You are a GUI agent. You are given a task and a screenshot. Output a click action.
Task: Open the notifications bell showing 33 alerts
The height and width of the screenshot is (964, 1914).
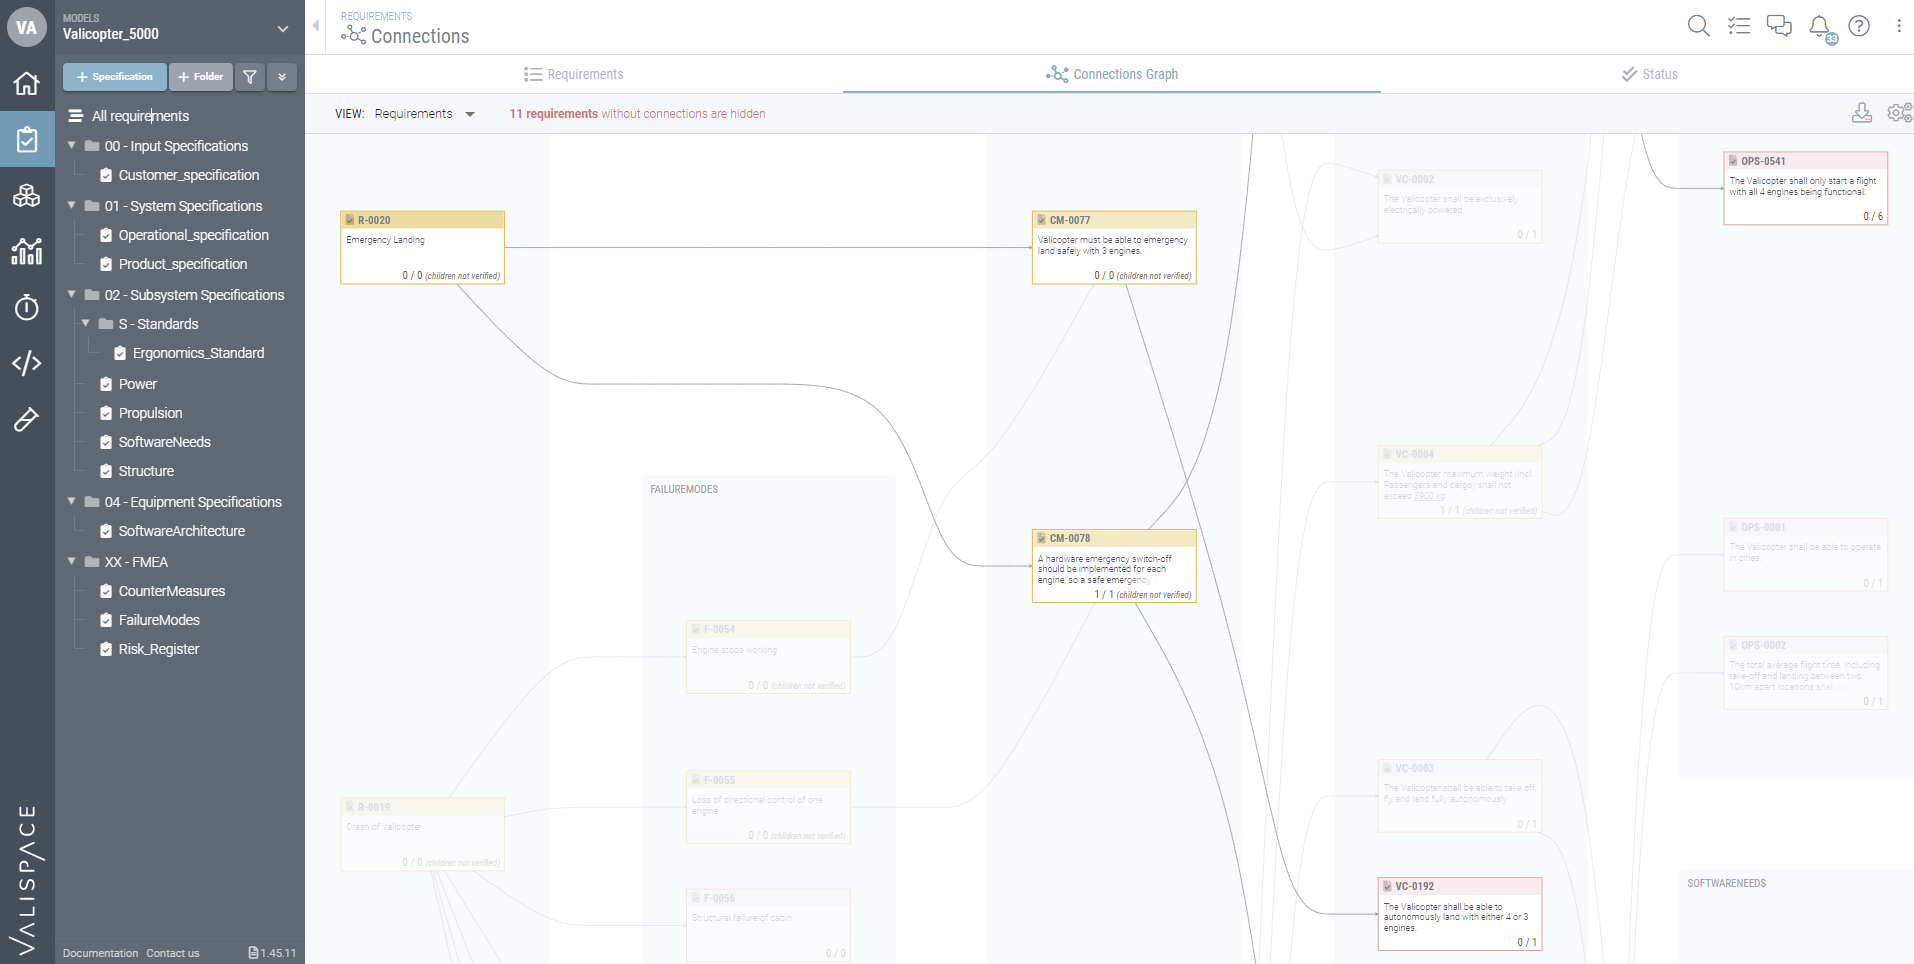point(1819,26)
